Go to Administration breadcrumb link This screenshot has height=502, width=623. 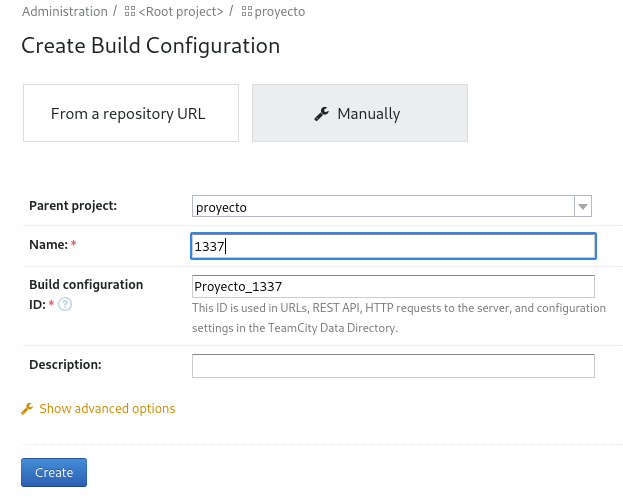[x=65, y=12]
